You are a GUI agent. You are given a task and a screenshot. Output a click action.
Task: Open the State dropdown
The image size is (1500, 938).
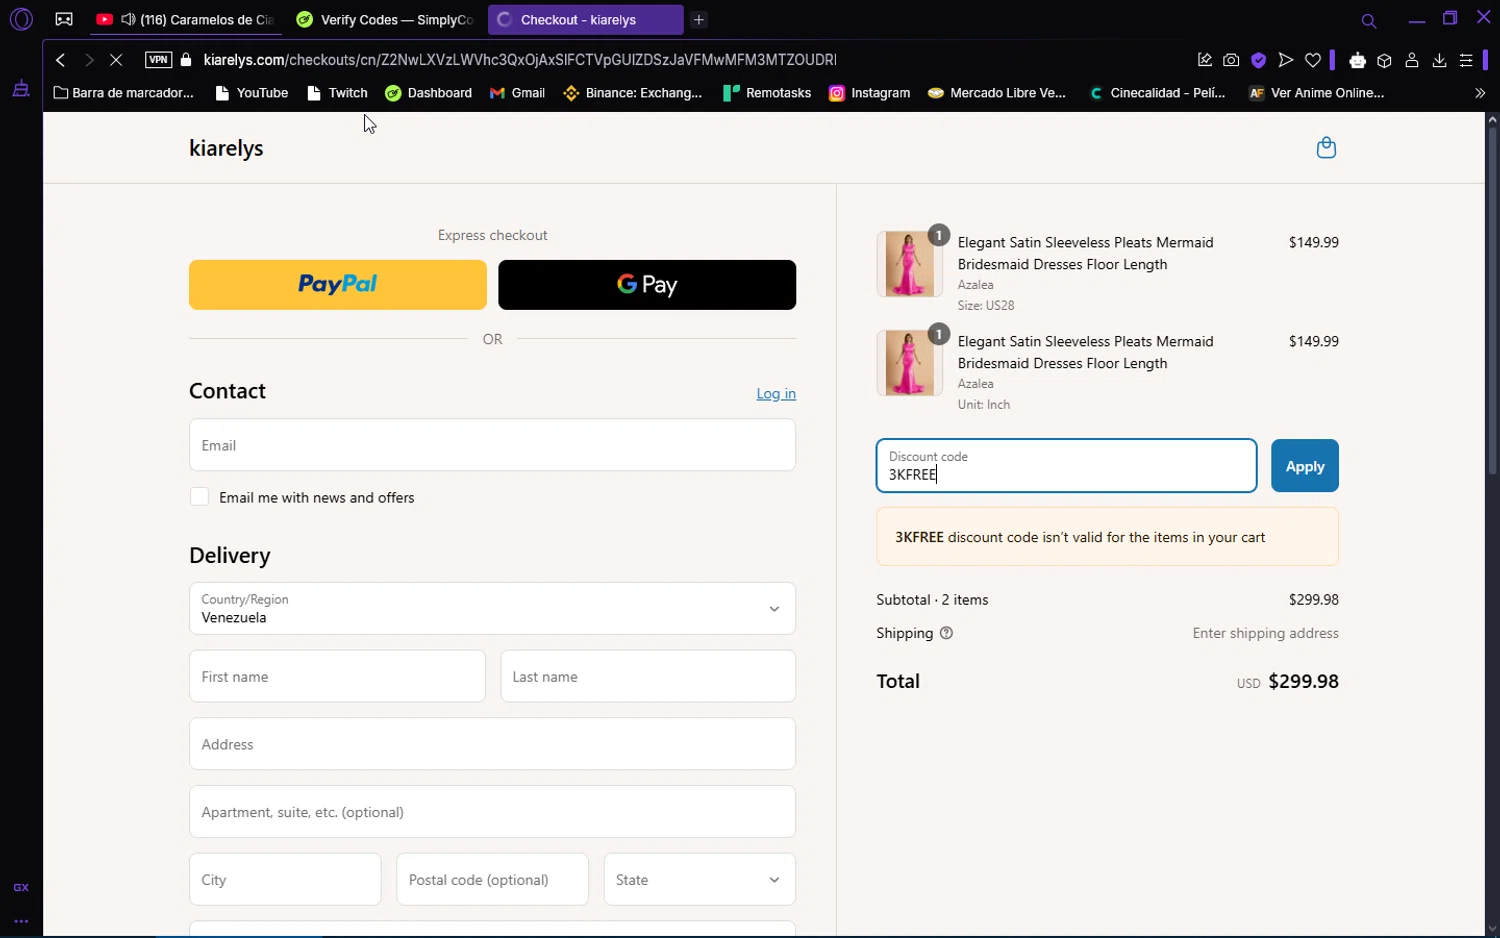[x=700, y=879]
